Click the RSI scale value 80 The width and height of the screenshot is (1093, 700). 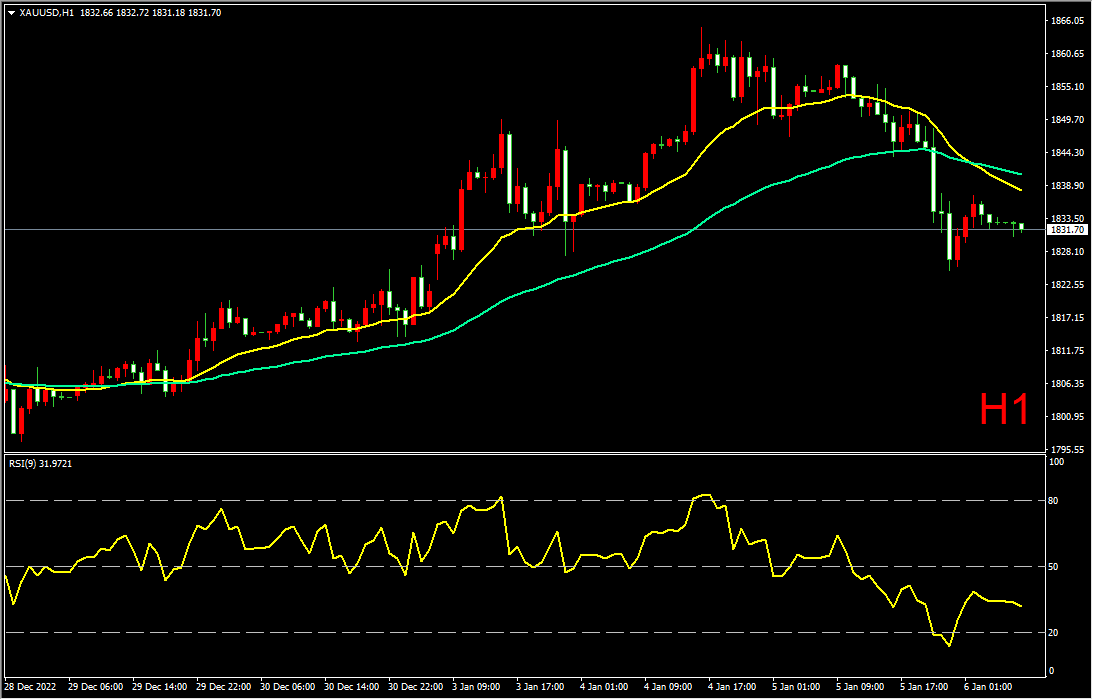point(1055,501)
